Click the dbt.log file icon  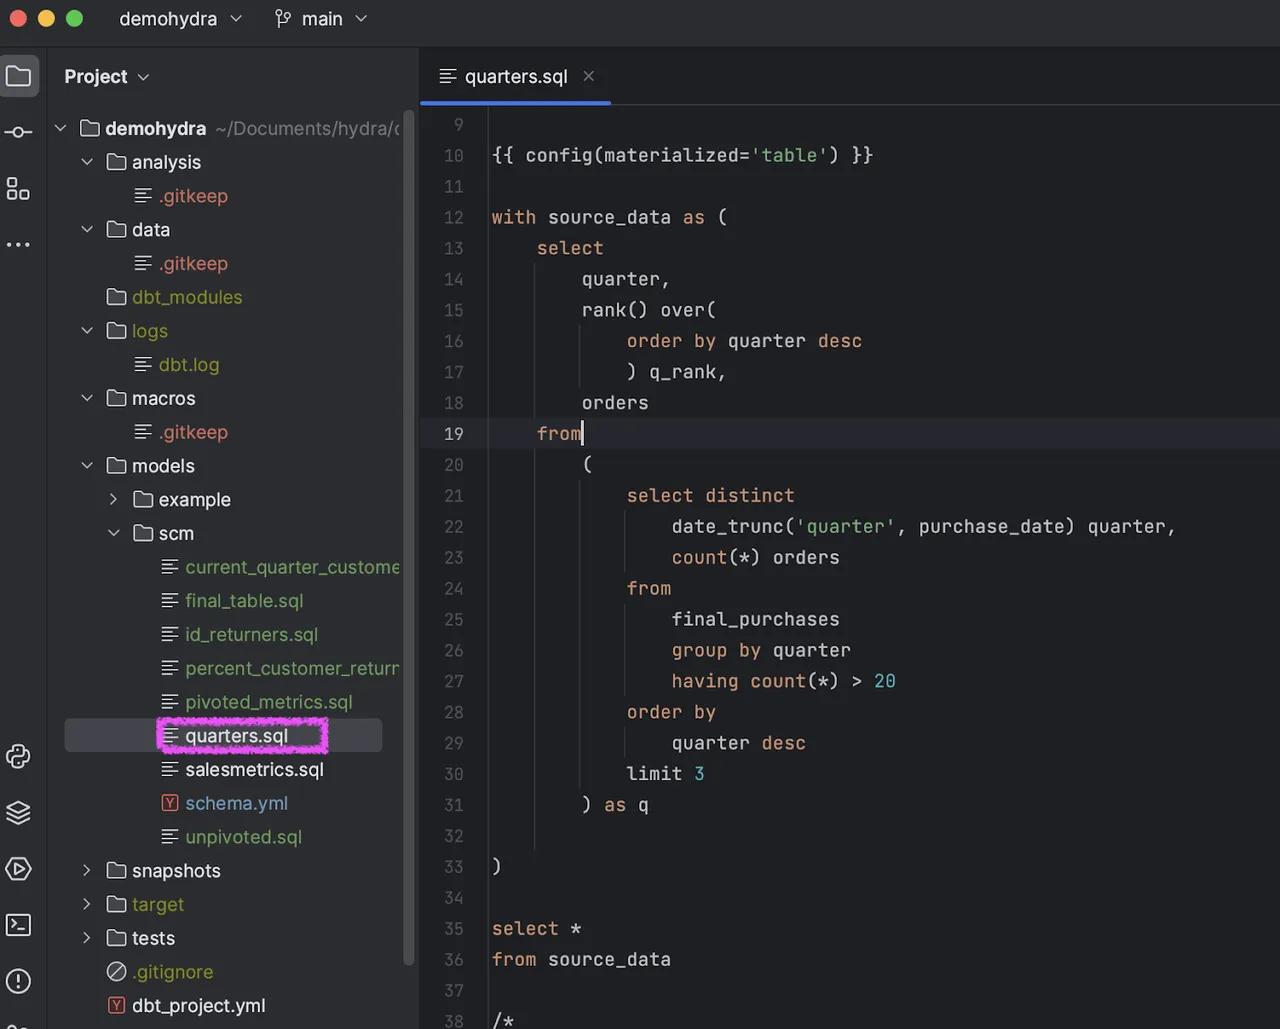coord(144,364)
